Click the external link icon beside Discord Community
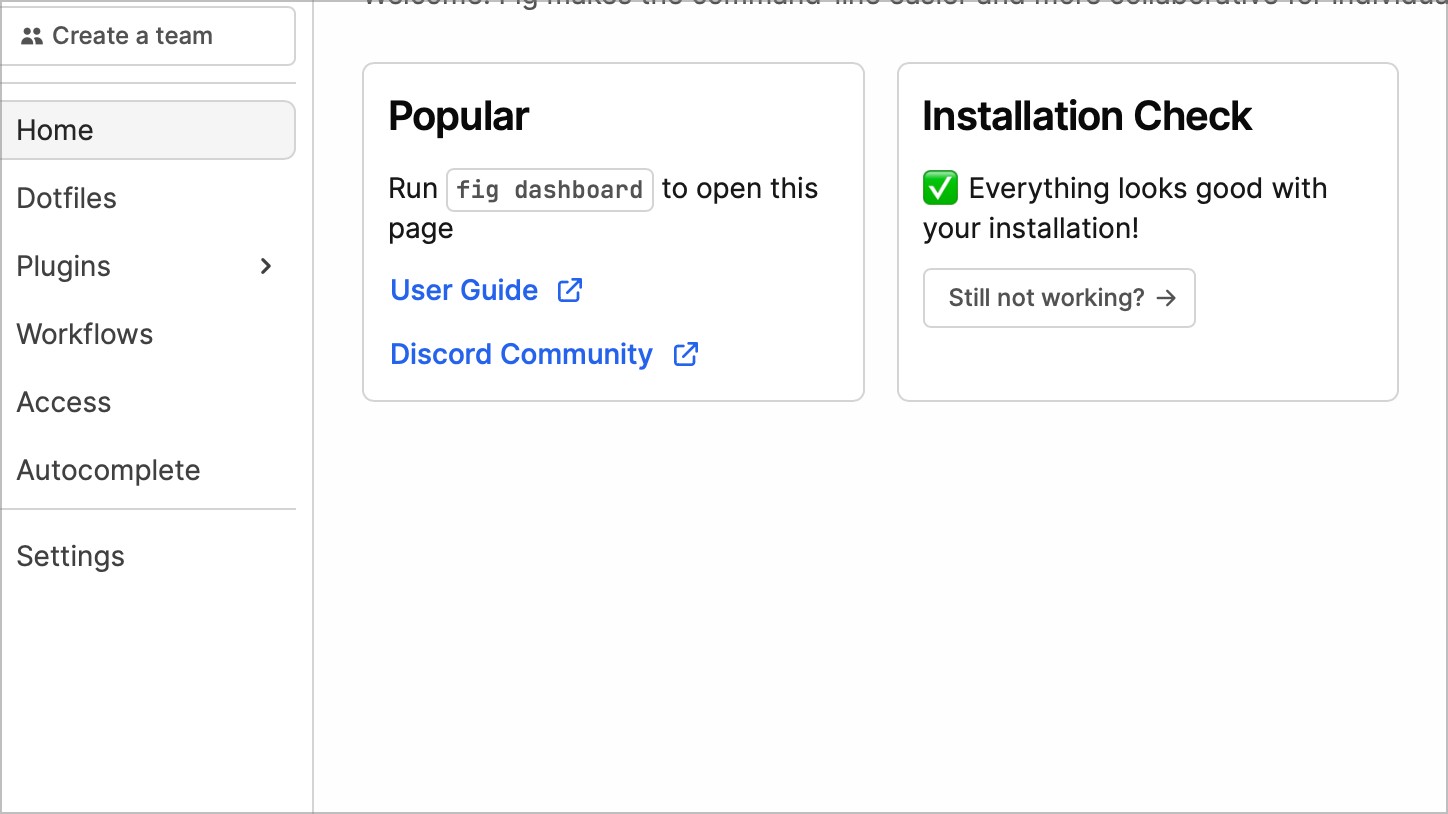The width and height of the screenshot is (1448, 814). [x=686, y=354]
